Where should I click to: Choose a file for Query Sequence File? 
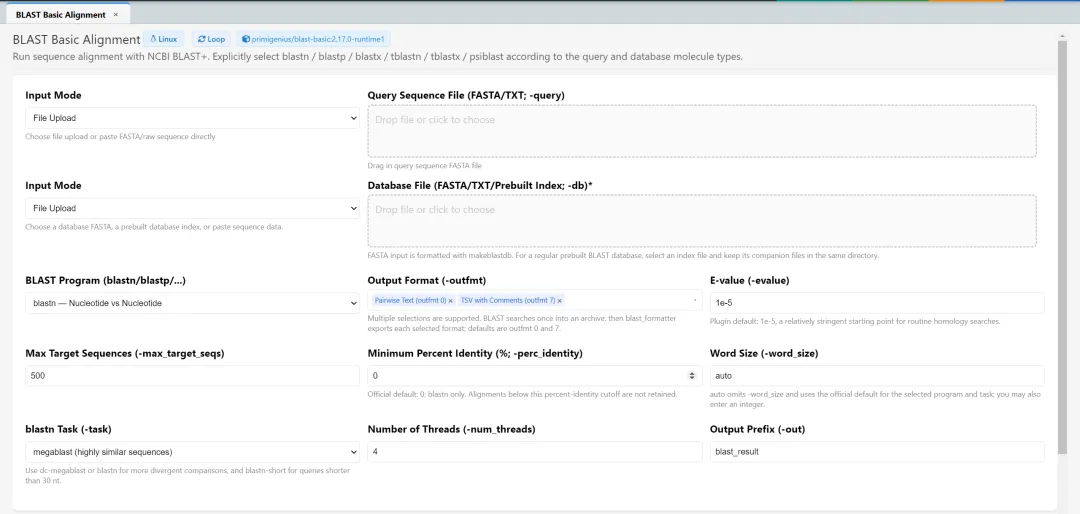[x=702, y=131]
